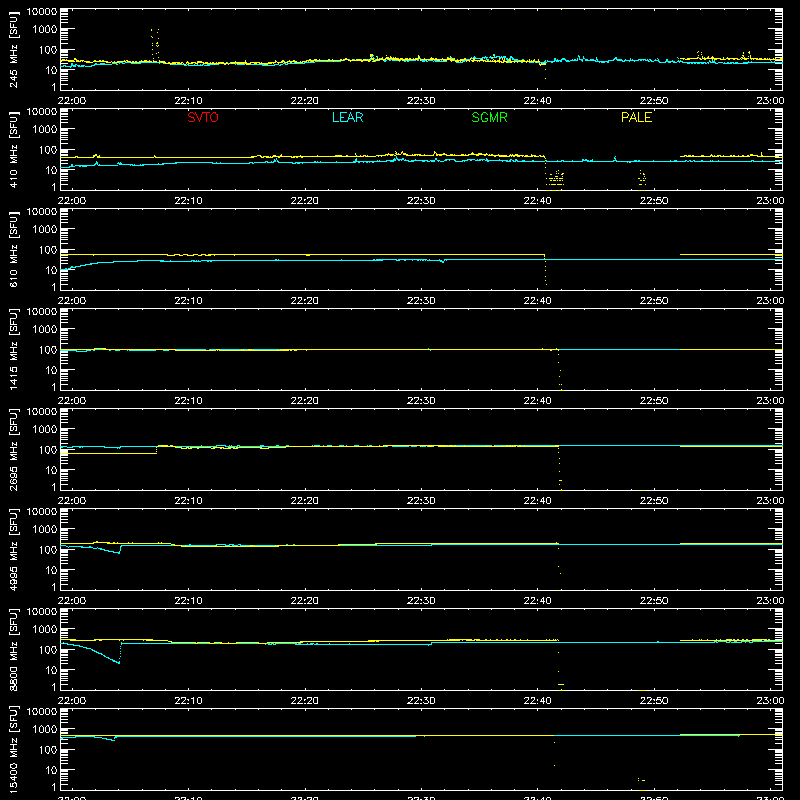
Task: Select the 245 MHz [SFU] axis label
Action: point(13,49)
